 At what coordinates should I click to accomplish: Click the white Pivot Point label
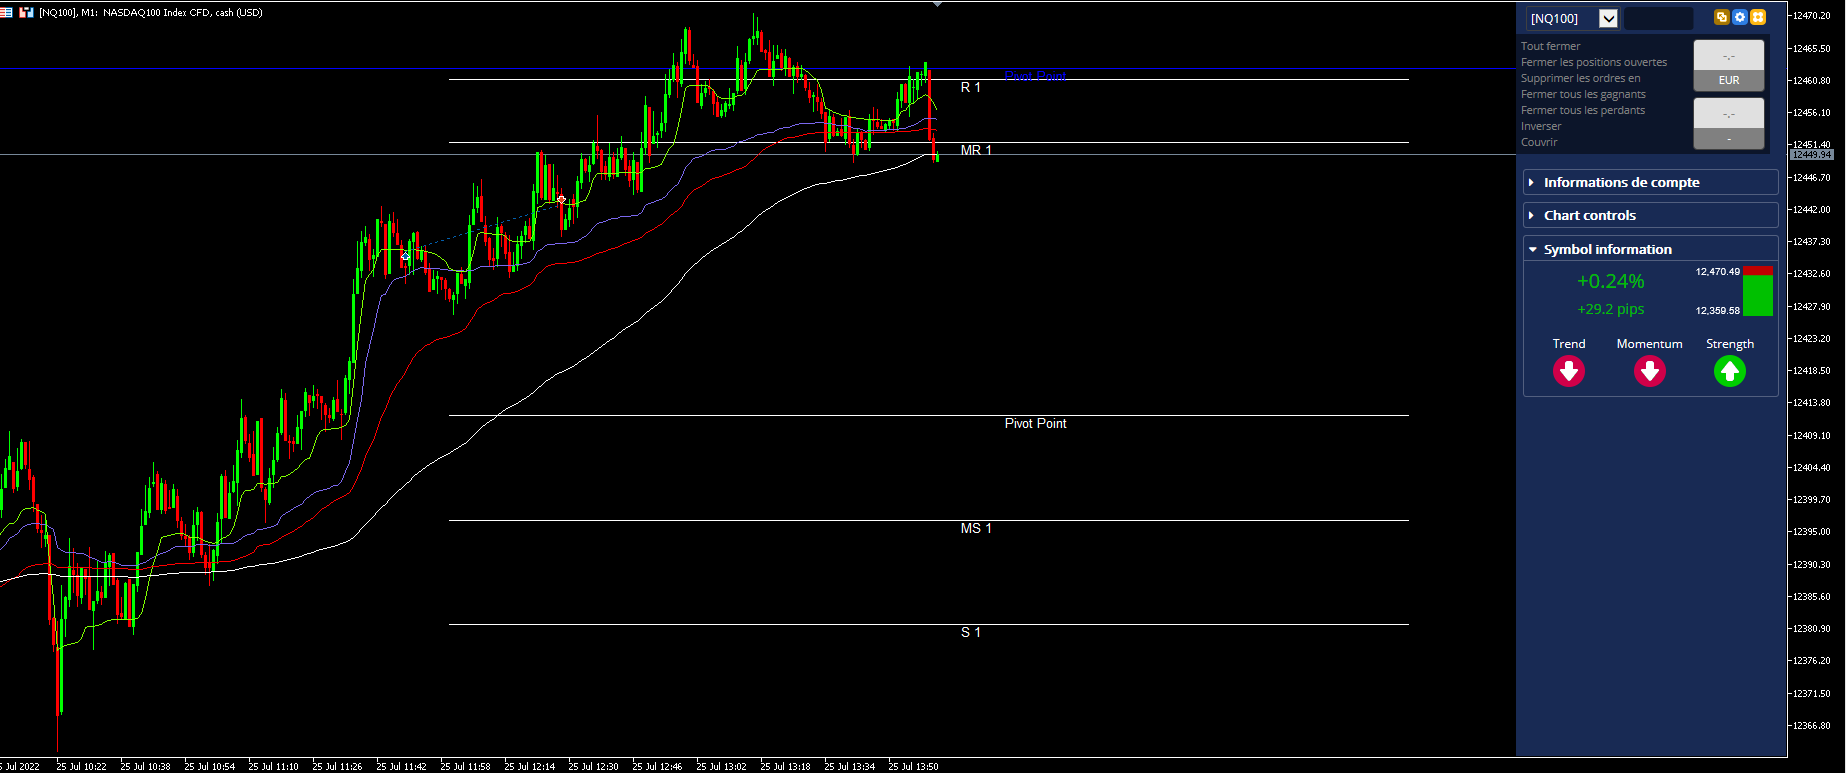coord(1035,423)
